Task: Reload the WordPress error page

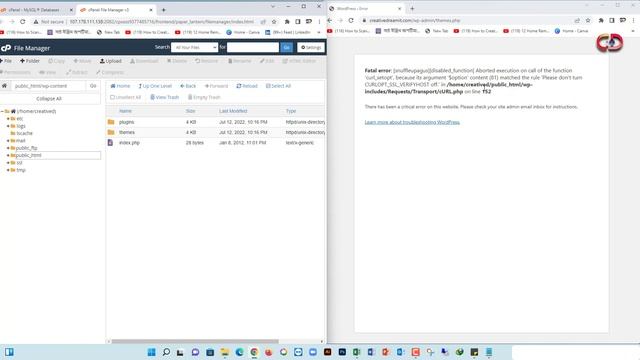Action: click(351, 20)
